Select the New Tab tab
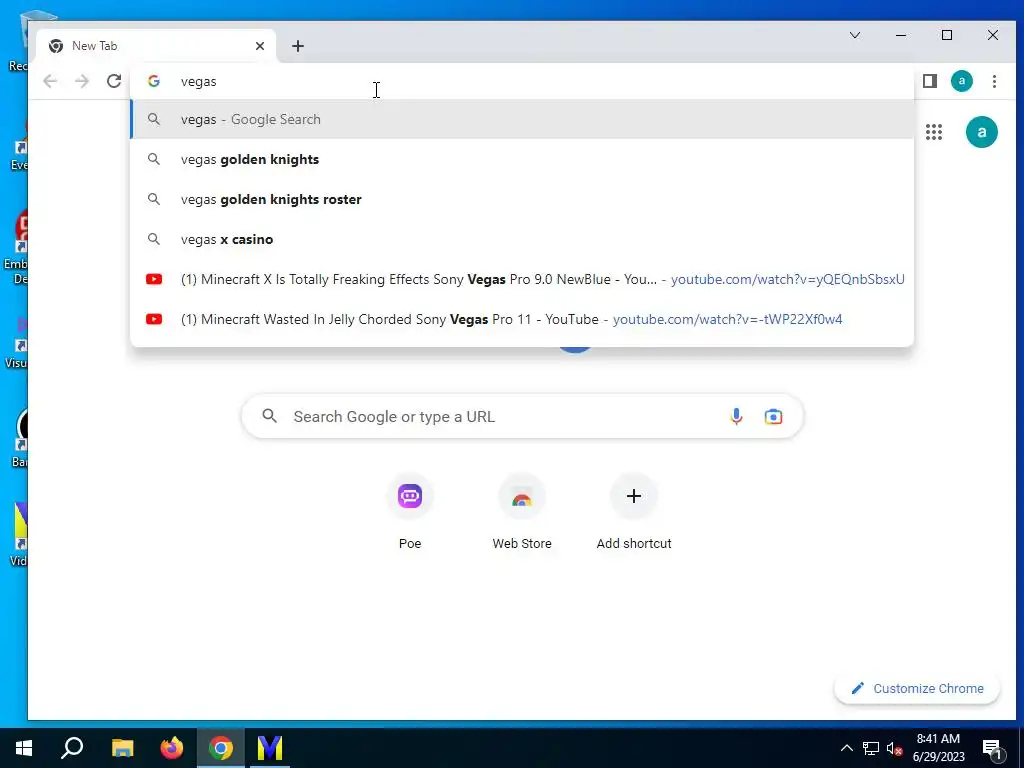The width and height of the screenshot is (1024, 768). click(157, 46)
